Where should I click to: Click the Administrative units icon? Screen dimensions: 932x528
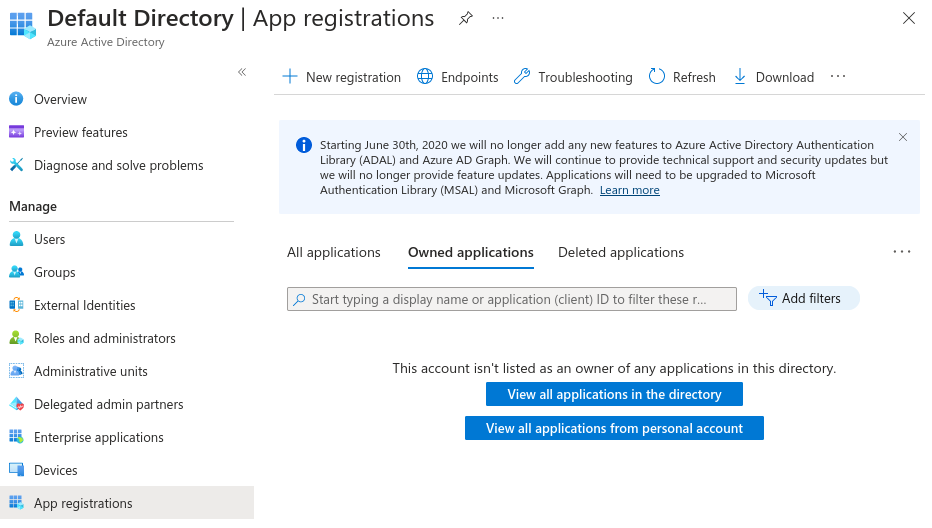[17, 371]
